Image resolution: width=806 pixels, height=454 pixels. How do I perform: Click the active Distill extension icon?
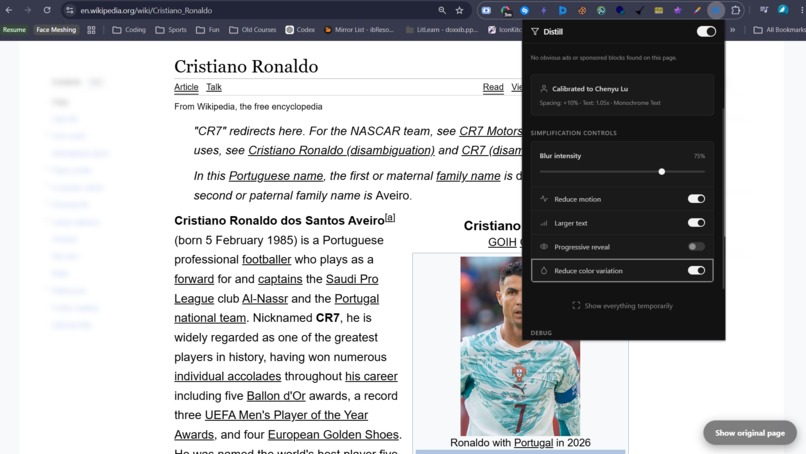tap(716, 10)
